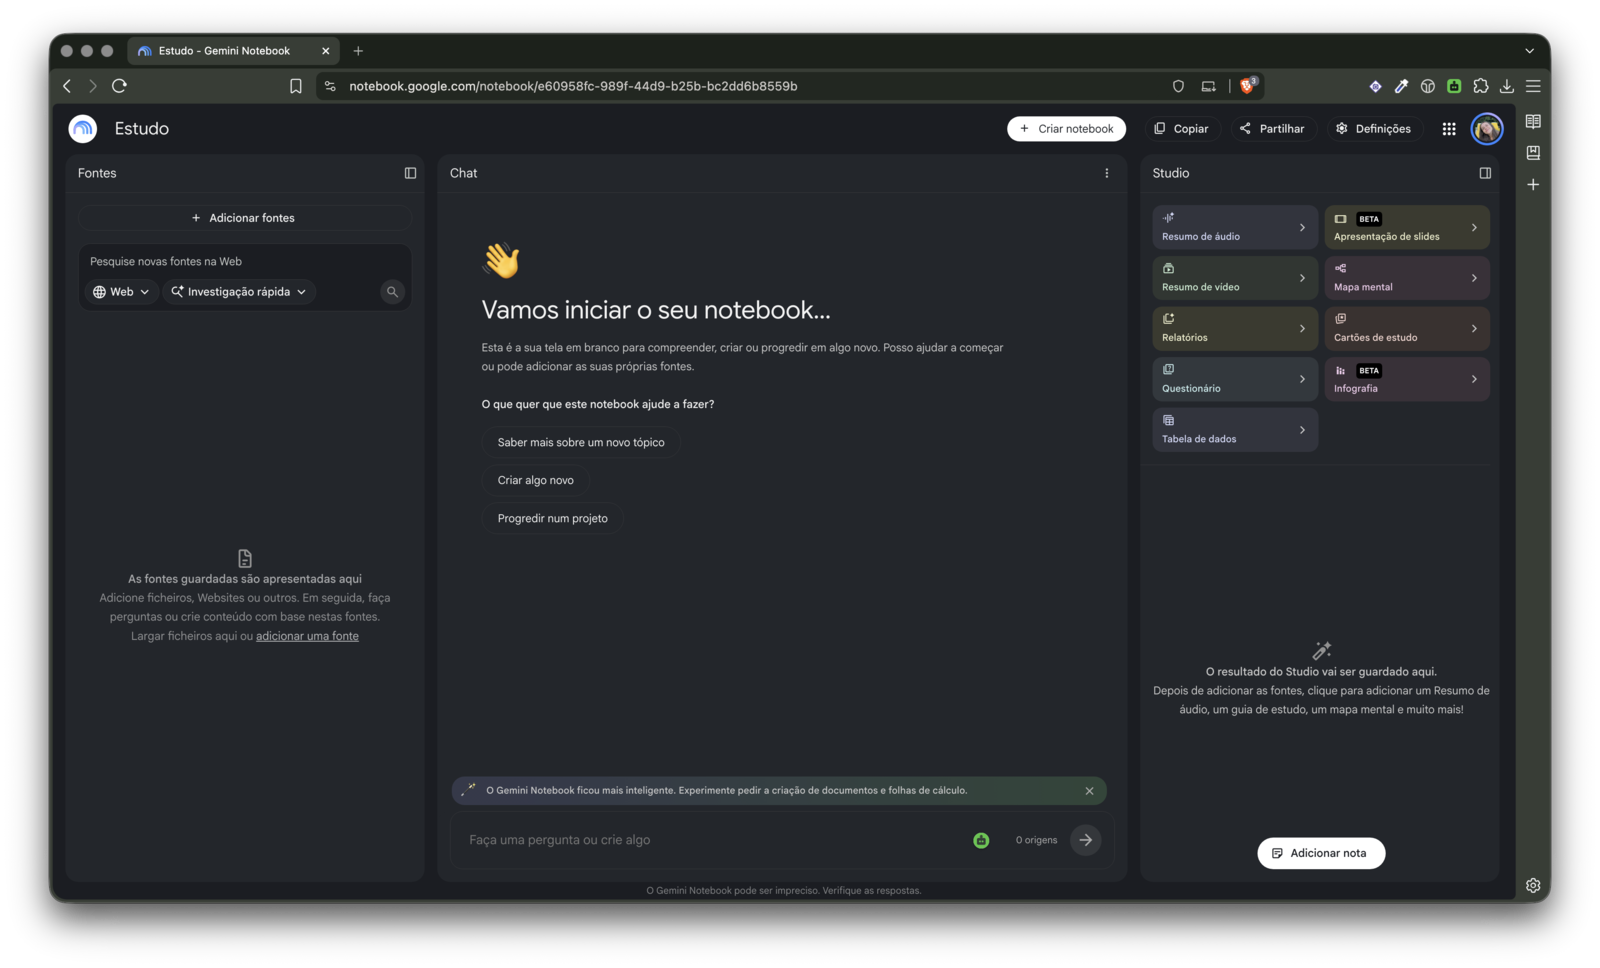The width and height of the screenshot is (1600, 968).
Task: Choose the 'Criar algo novo' suggestion
Action: [x=536, y=480]
